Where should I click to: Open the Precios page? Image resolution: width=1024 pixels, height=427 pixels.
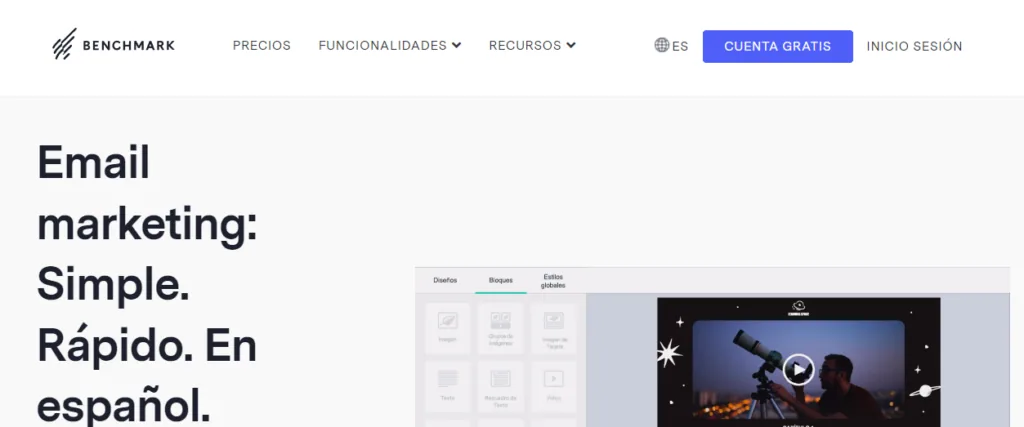pyautogui.click(x=262, y=46)
